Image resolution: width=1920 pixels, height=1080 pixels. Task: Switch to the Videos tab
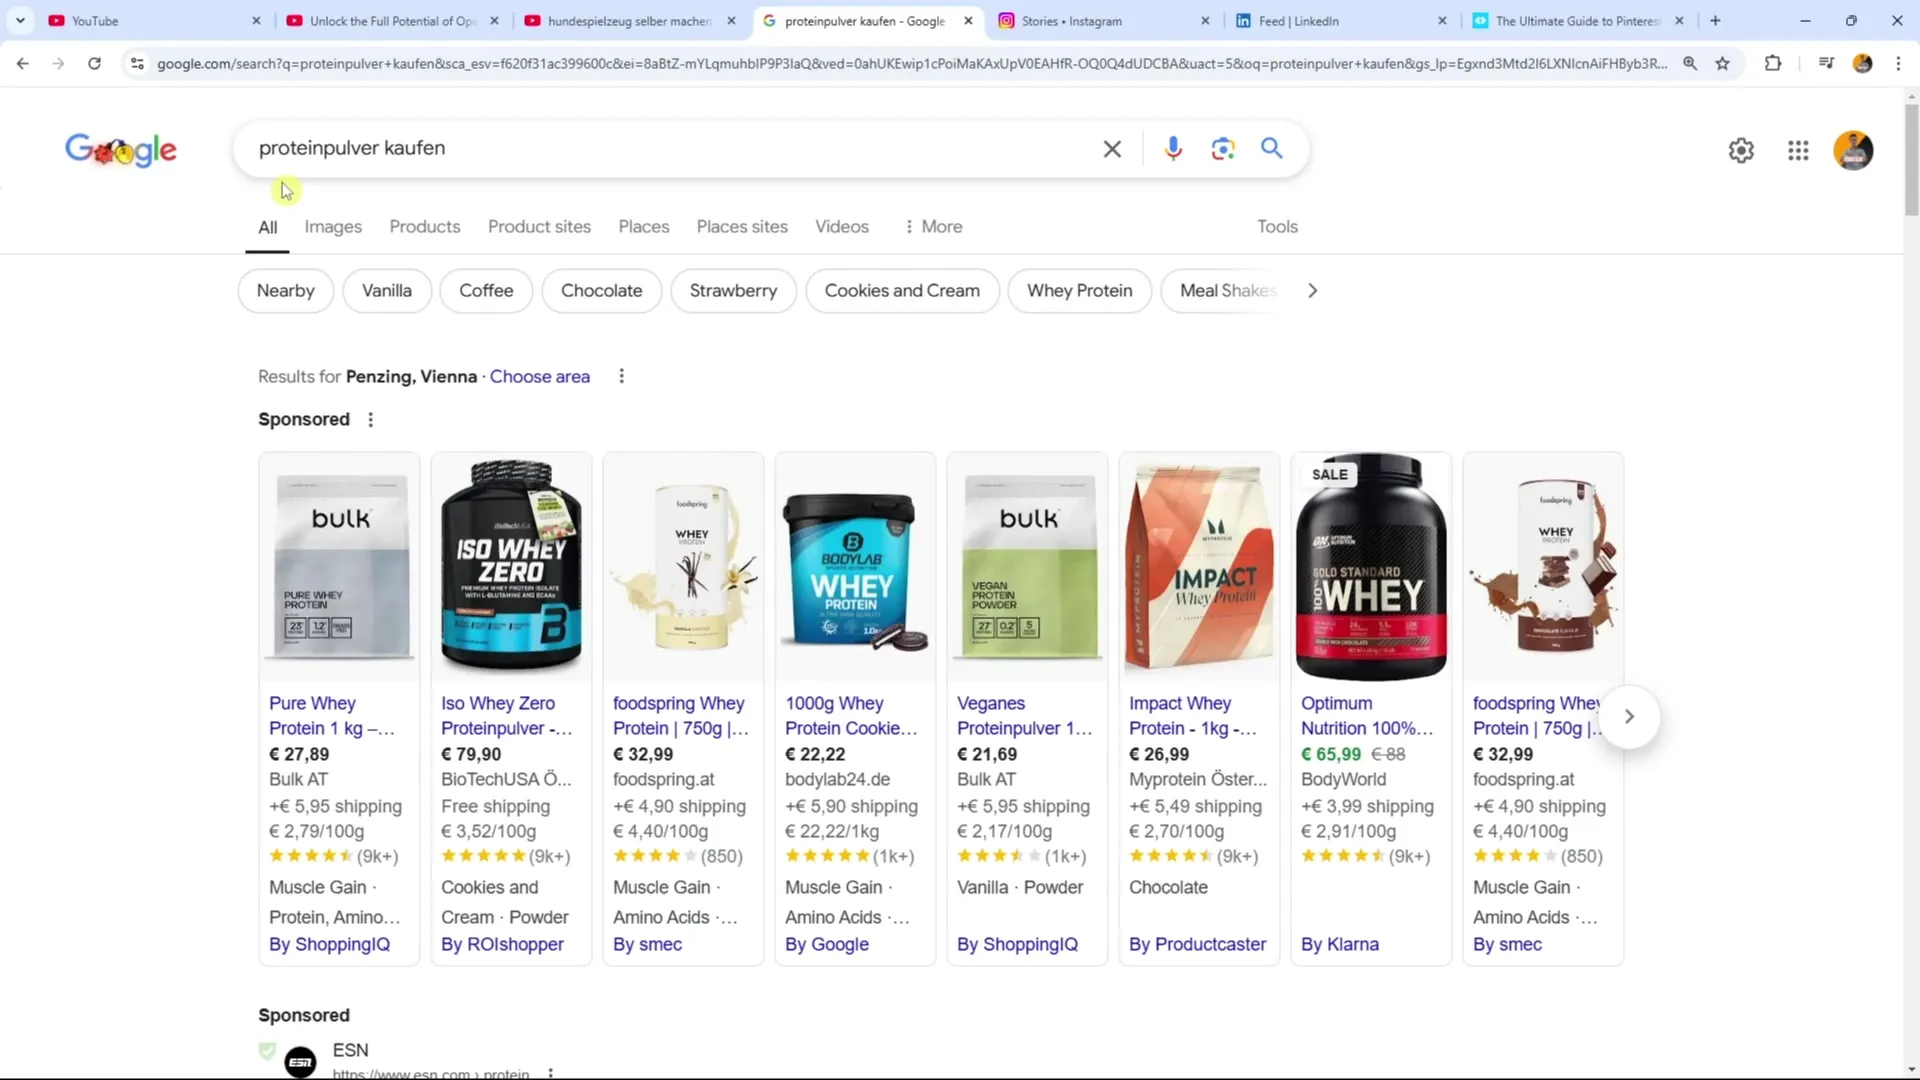coord(842,227)
